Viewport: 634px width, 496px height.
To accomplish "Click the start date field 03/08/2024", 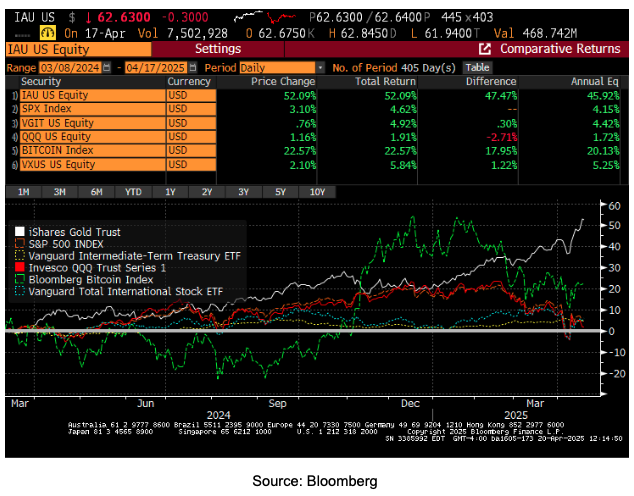I will click(70, 68).
